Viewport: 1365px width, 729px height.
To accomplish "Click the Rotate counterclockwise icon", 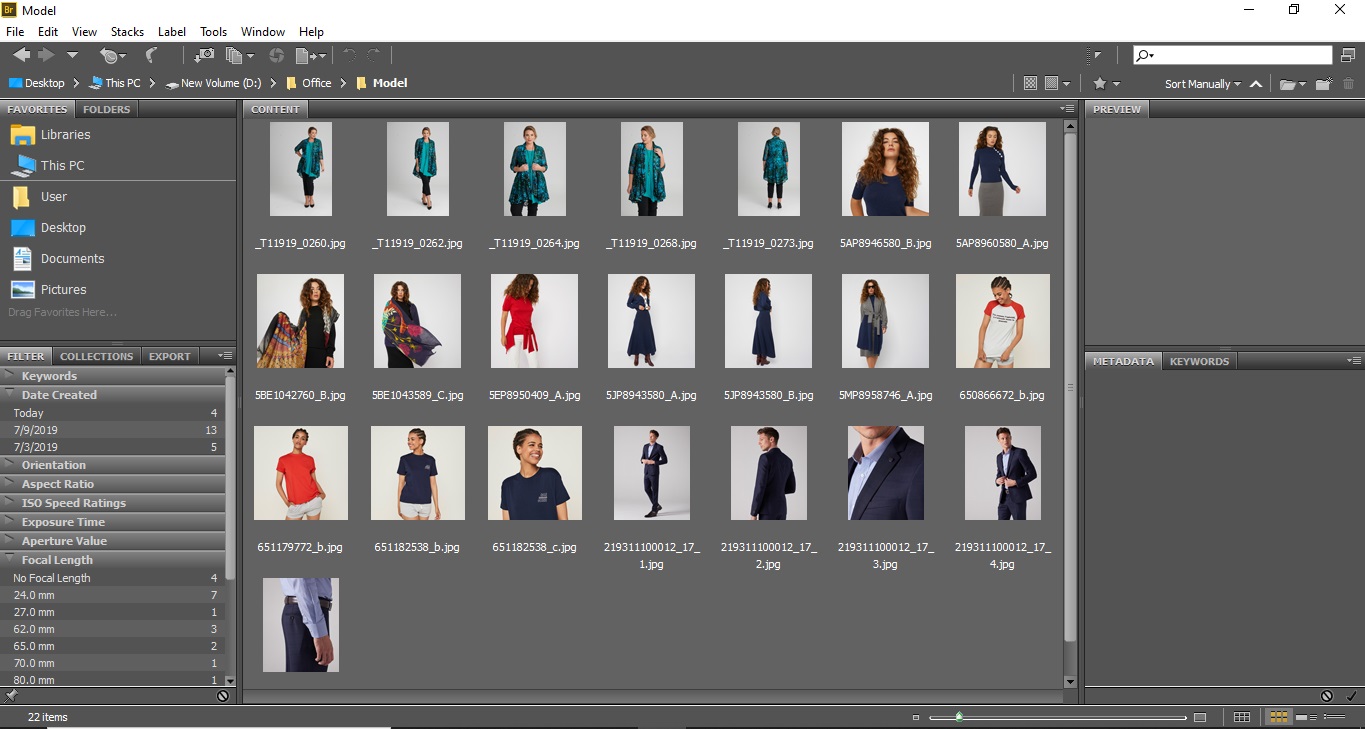I will point(349,55).
